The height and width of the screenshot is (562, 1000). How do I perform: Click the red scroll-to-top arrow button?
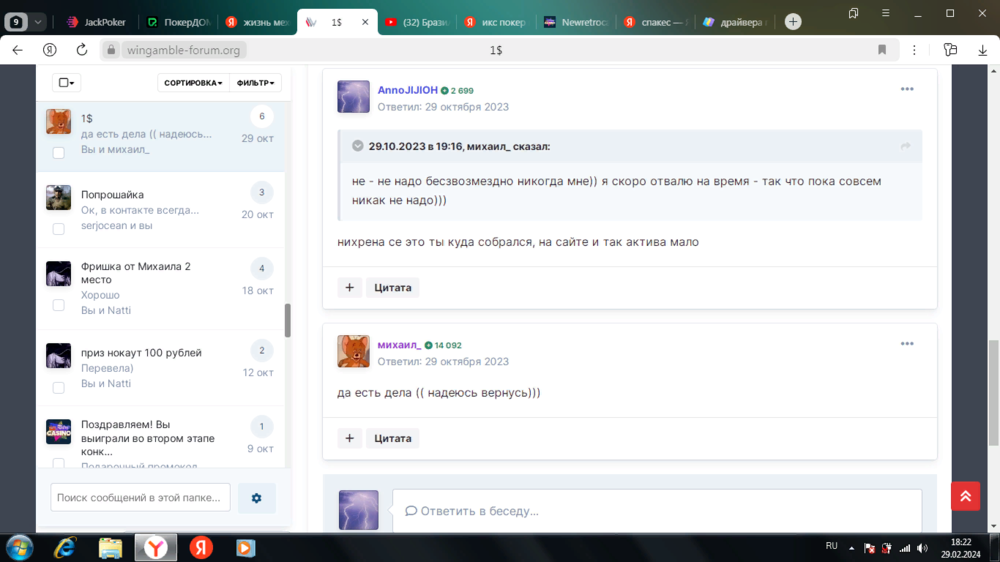[965, 496]
